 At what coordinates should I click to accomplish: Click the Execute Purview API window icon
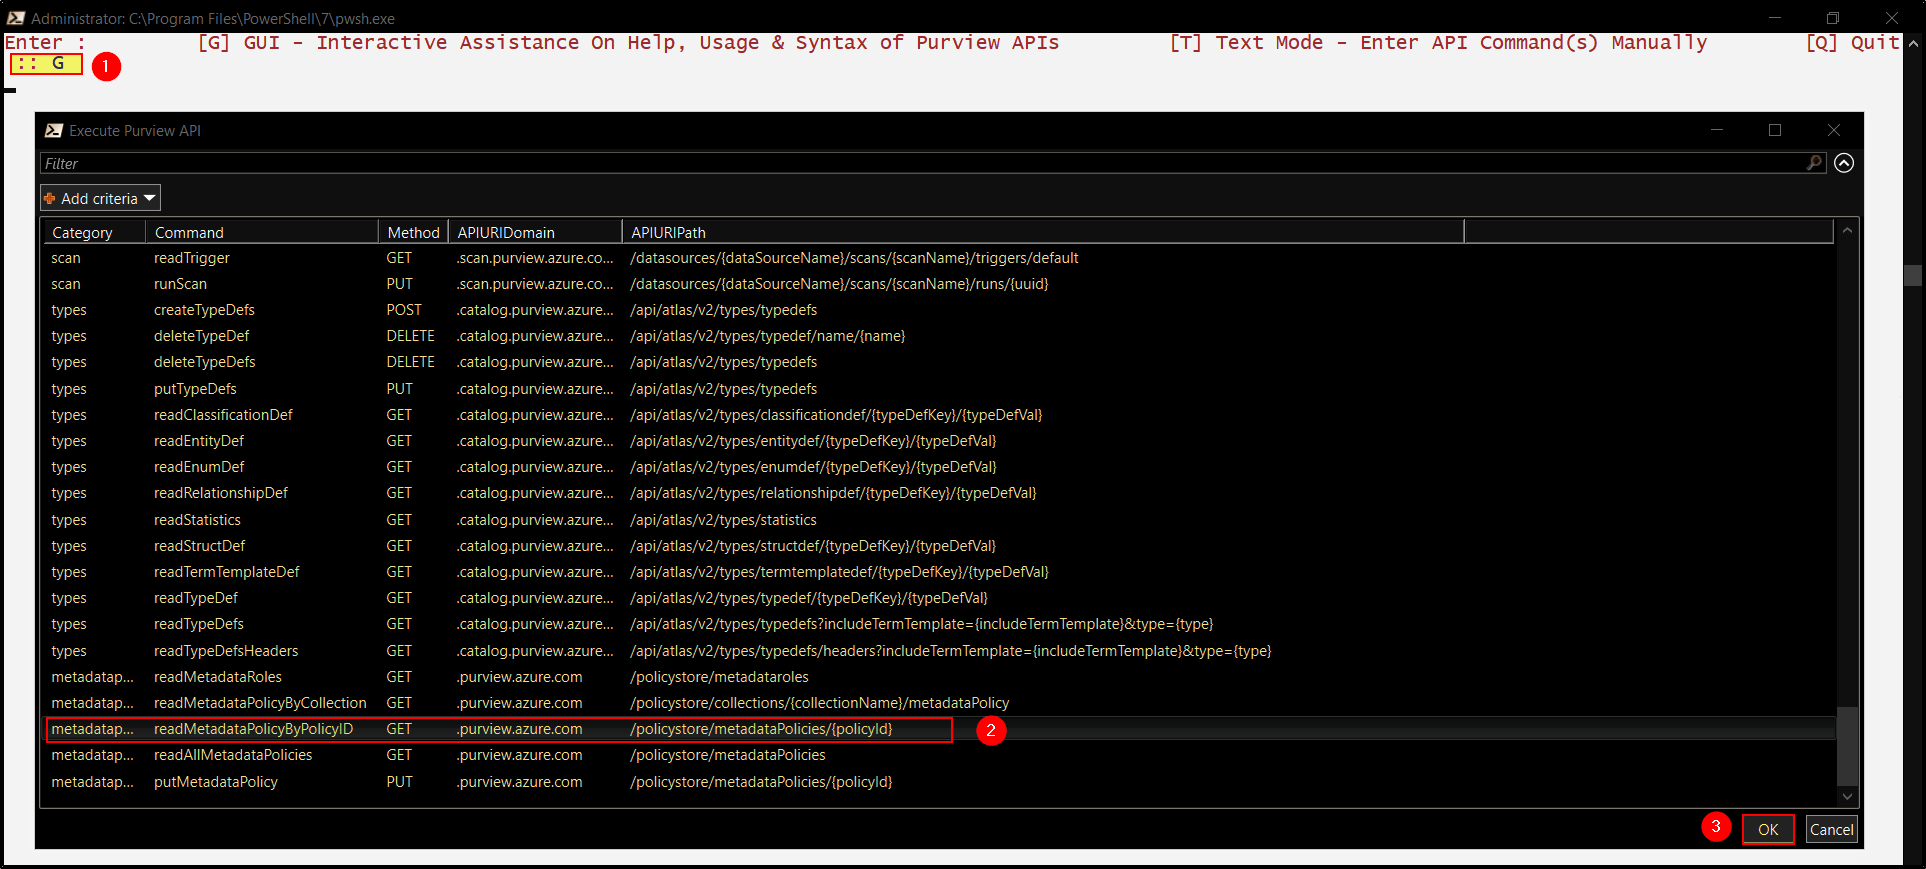coord(54,130)
